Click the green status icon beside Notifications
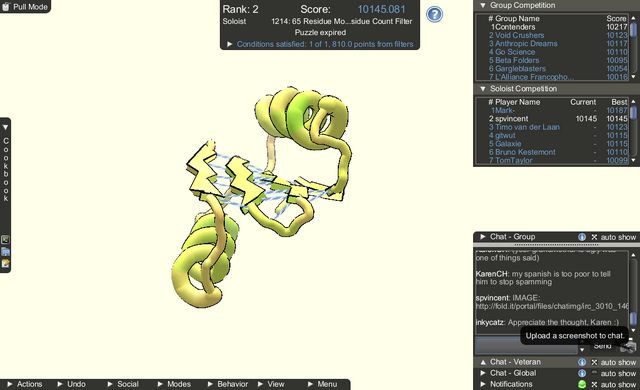This screenshot has width=640, height=390. 582,384
